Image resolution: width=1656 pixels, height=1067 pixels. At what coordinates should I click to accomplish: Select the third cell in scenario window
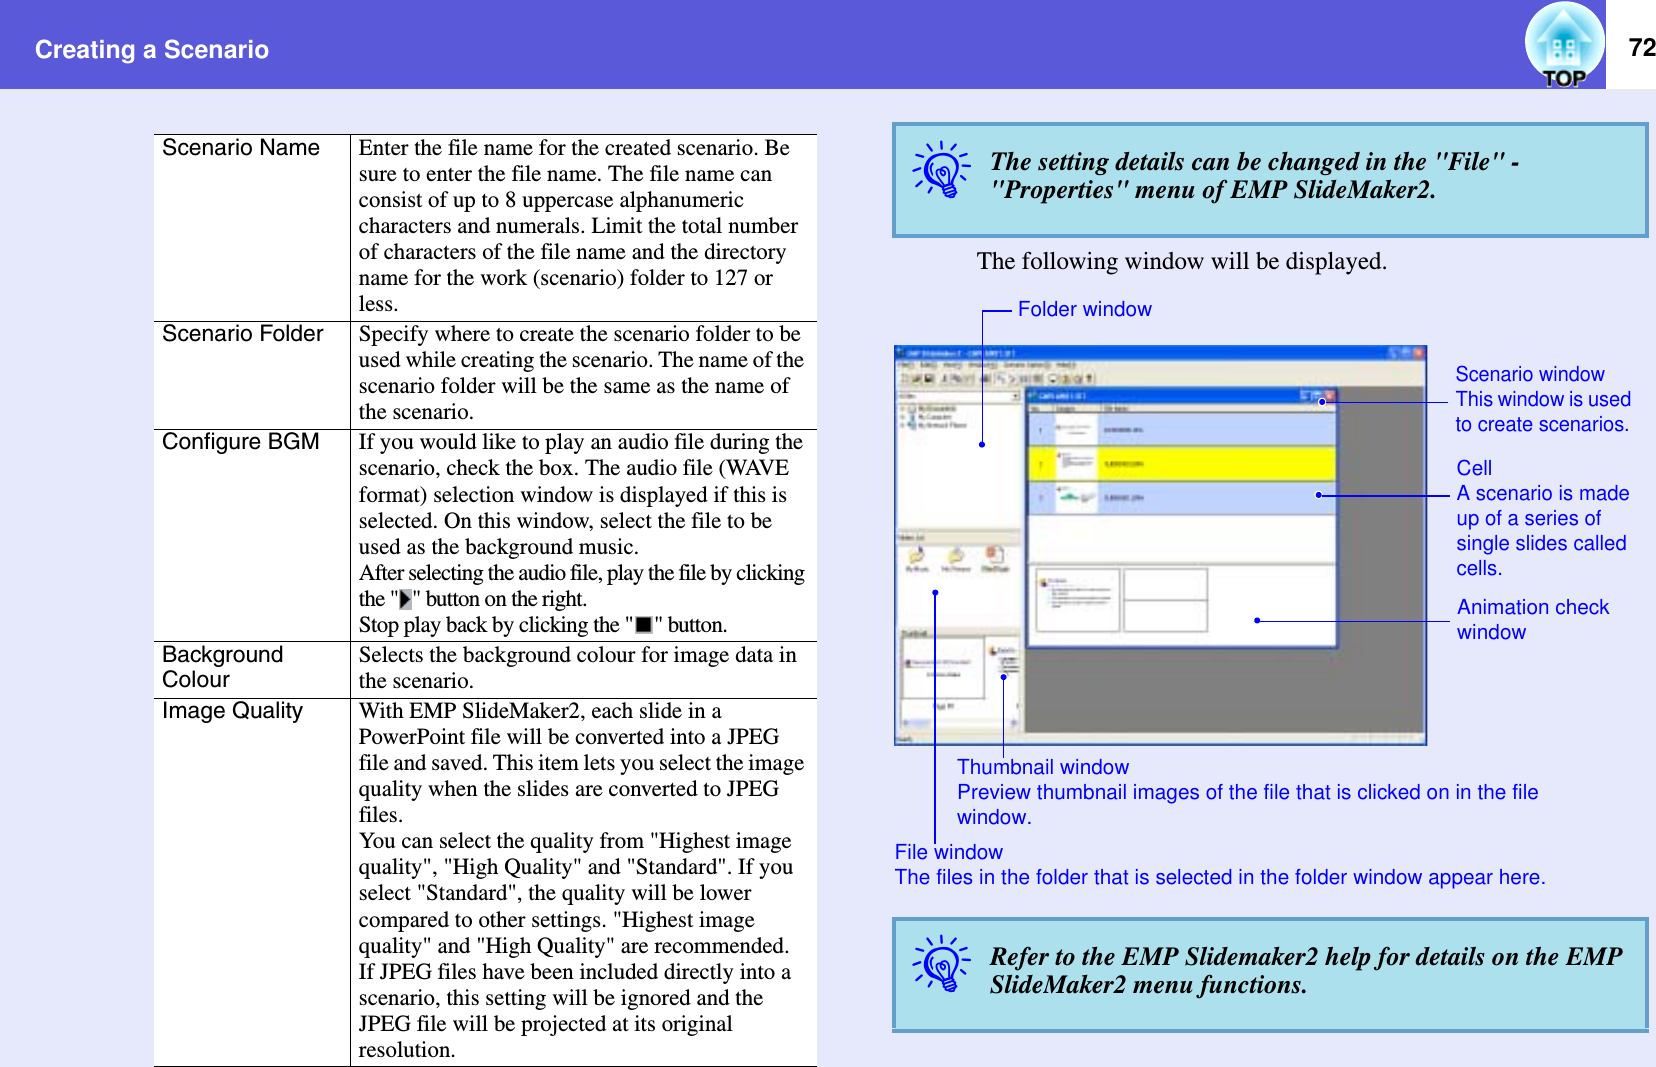point(1183,497)
